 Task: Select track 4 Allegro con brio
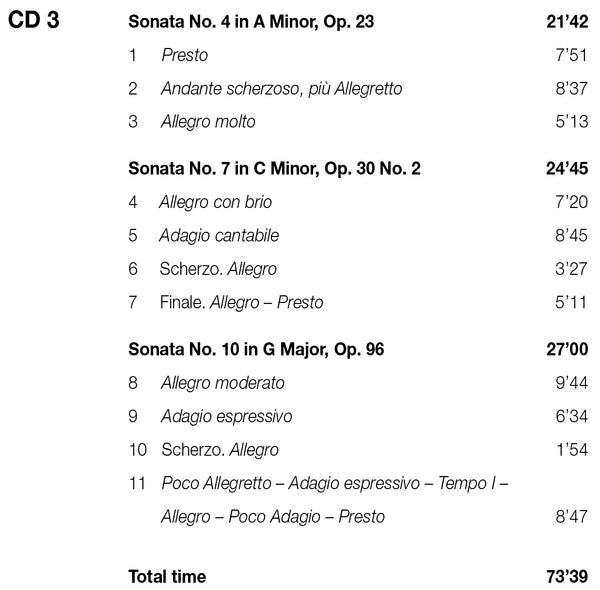(x=215, y=203)
